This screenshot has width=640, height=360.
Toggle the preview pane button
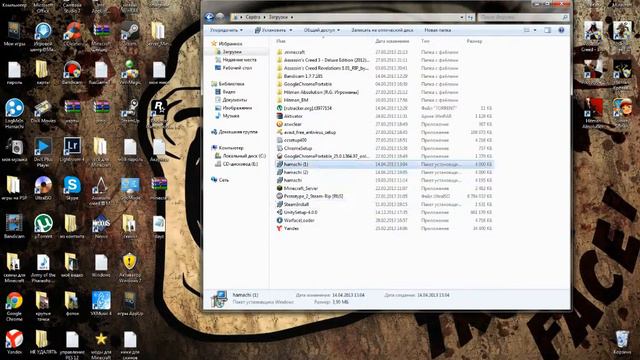point(547,30)
